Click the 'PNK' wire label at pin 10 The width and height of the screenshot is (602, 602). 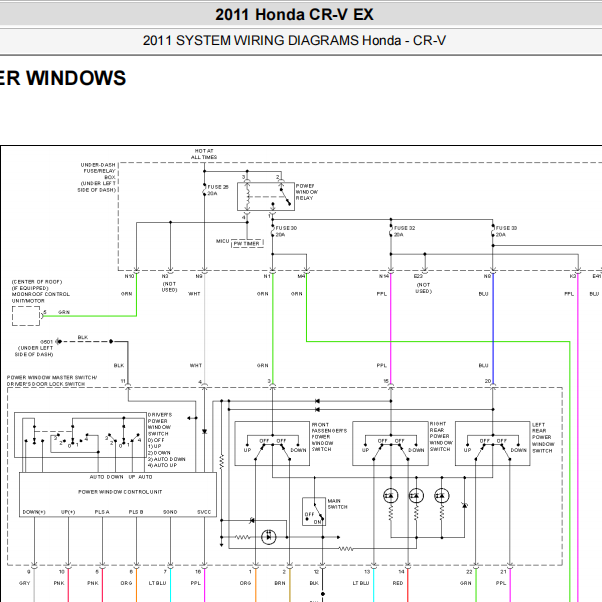pyautogui.click(x=59, y=583)
